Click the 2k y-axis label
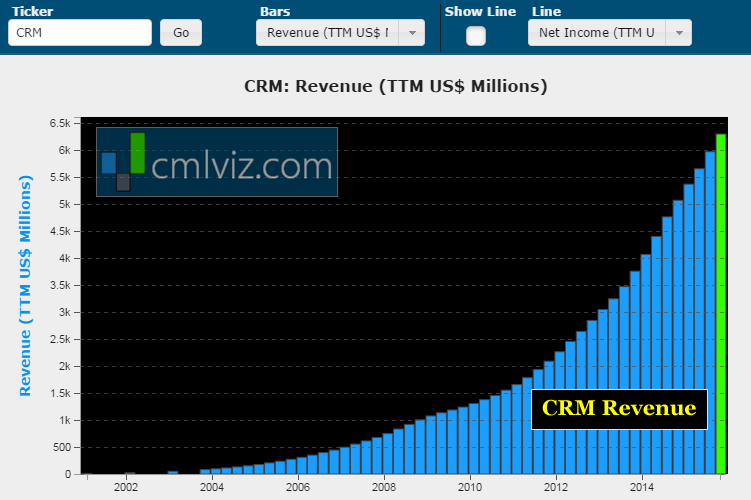 [x=64, y=366]
